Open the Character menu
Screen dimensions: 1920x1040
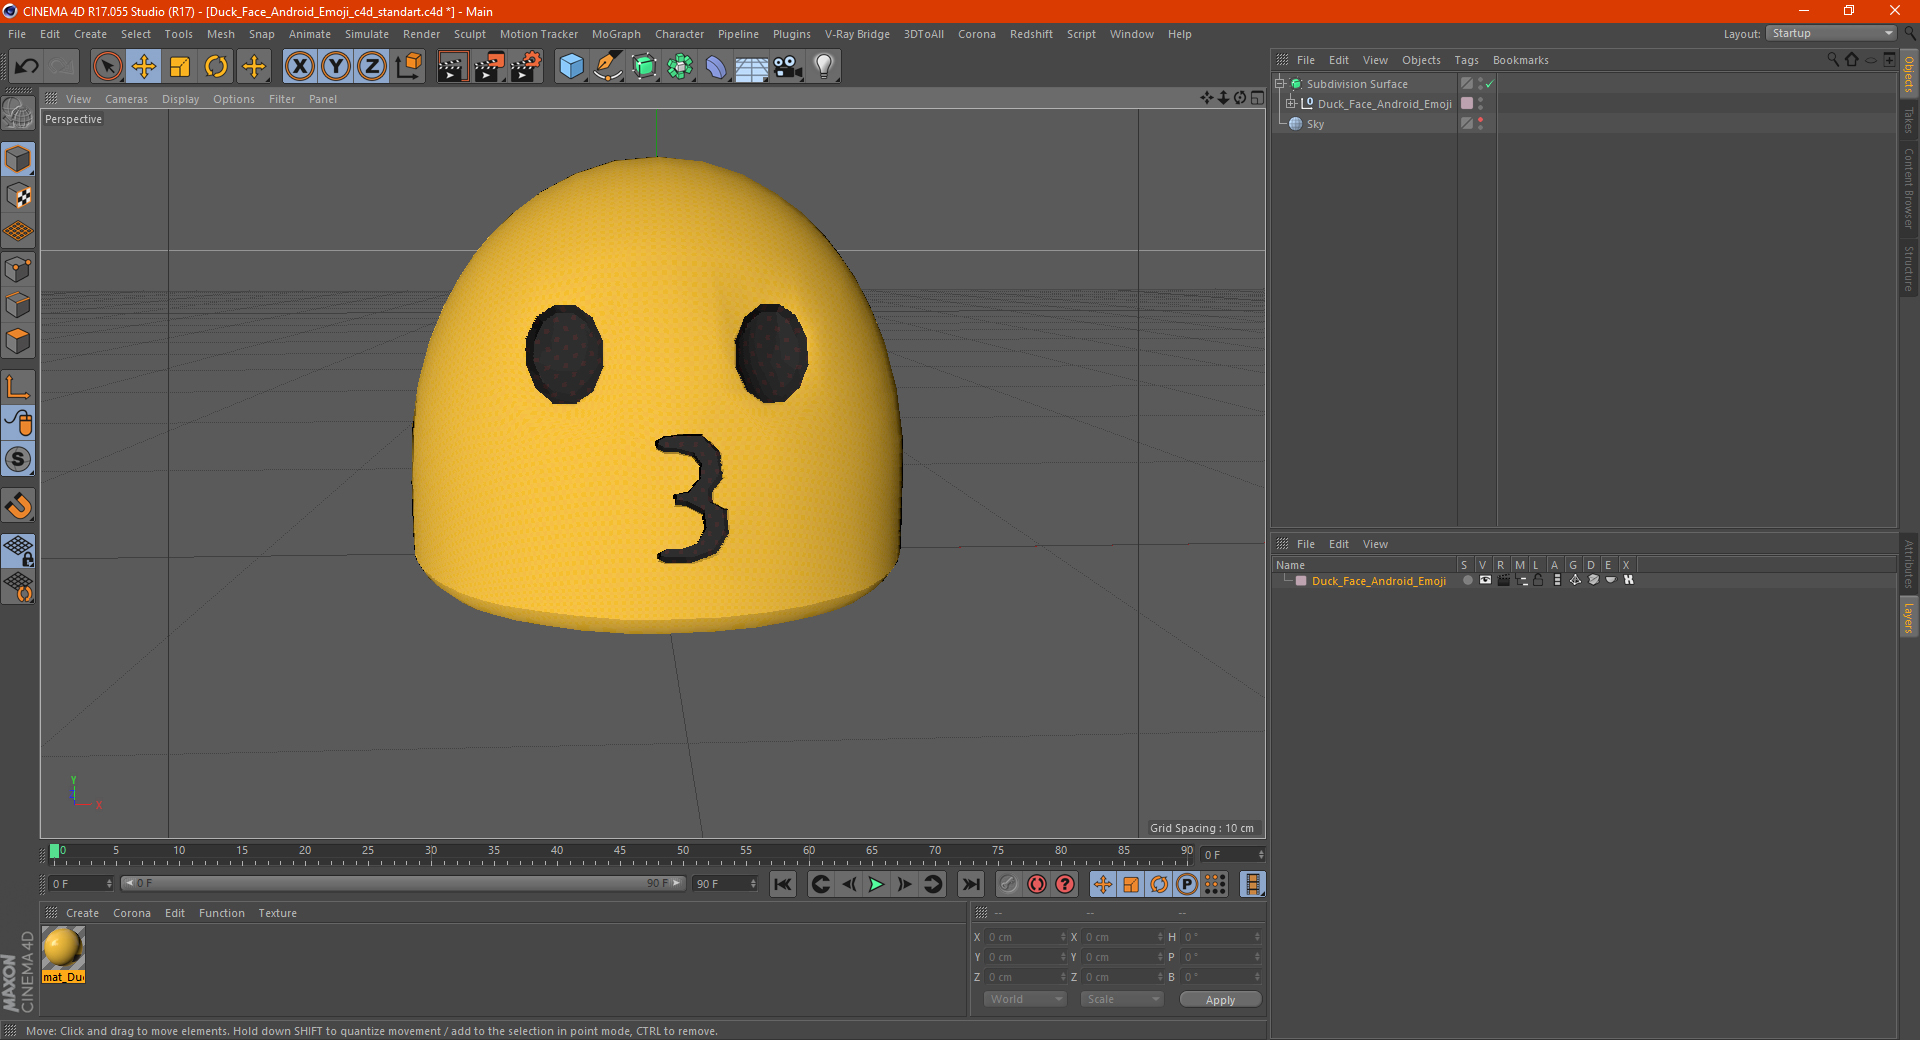[x=680, y=34]
